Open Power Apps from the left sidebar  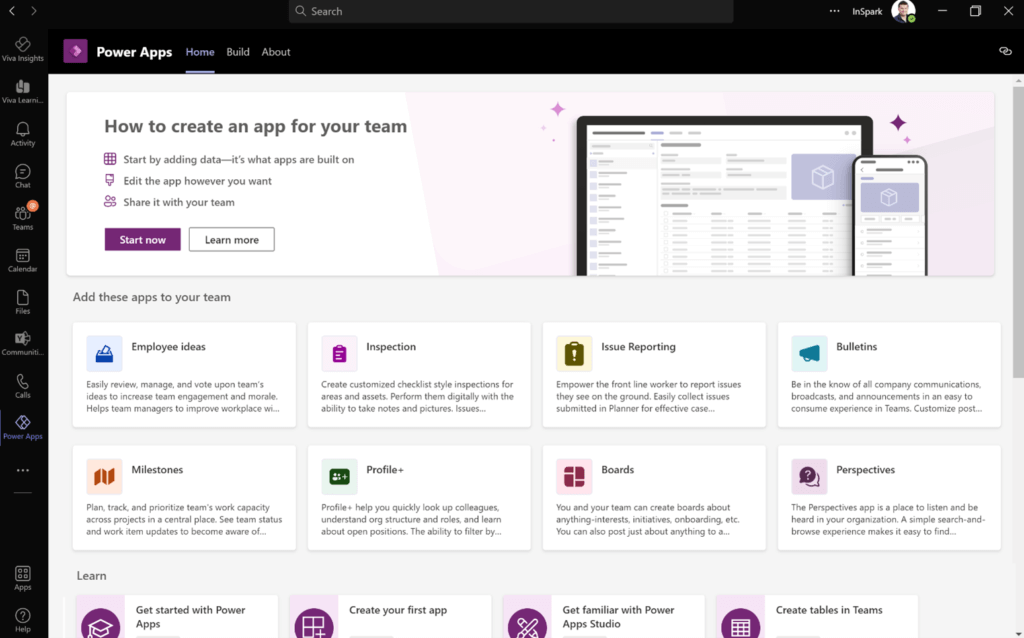(22, 424)
